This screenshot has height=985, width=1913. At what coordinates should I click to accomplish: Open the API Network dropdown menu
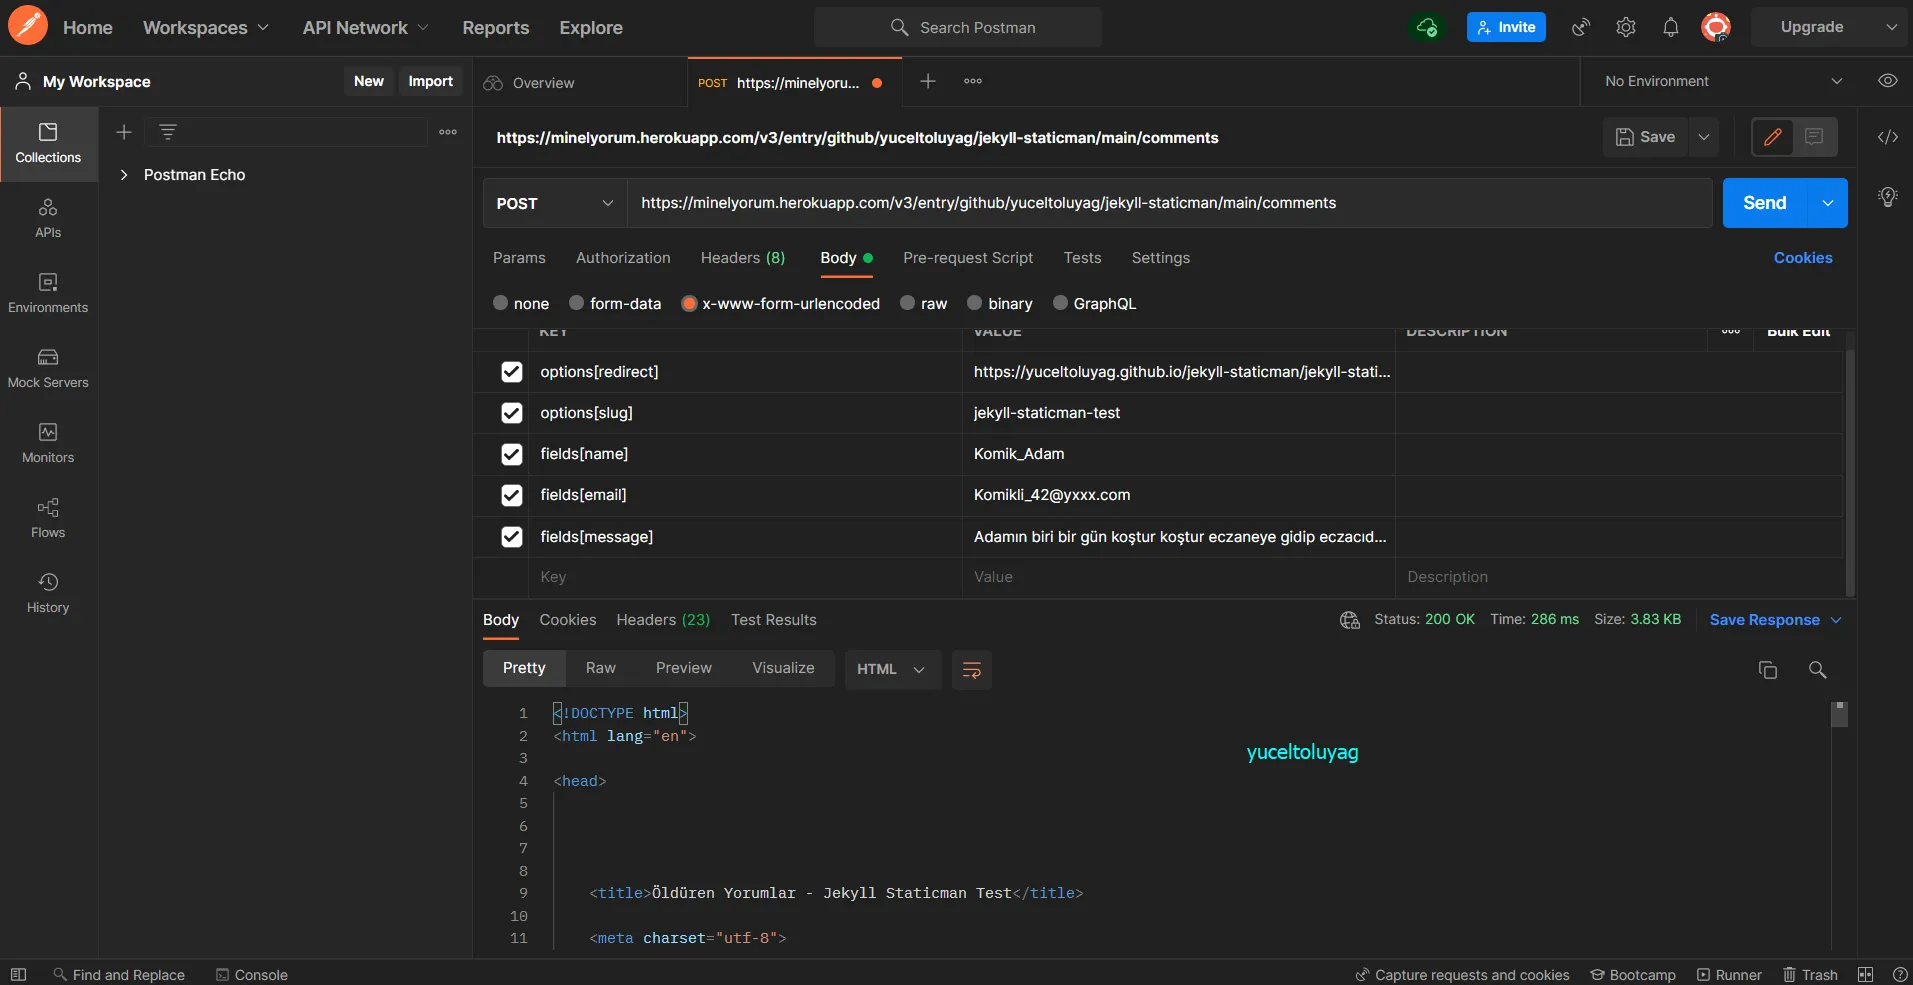(366, 28)
